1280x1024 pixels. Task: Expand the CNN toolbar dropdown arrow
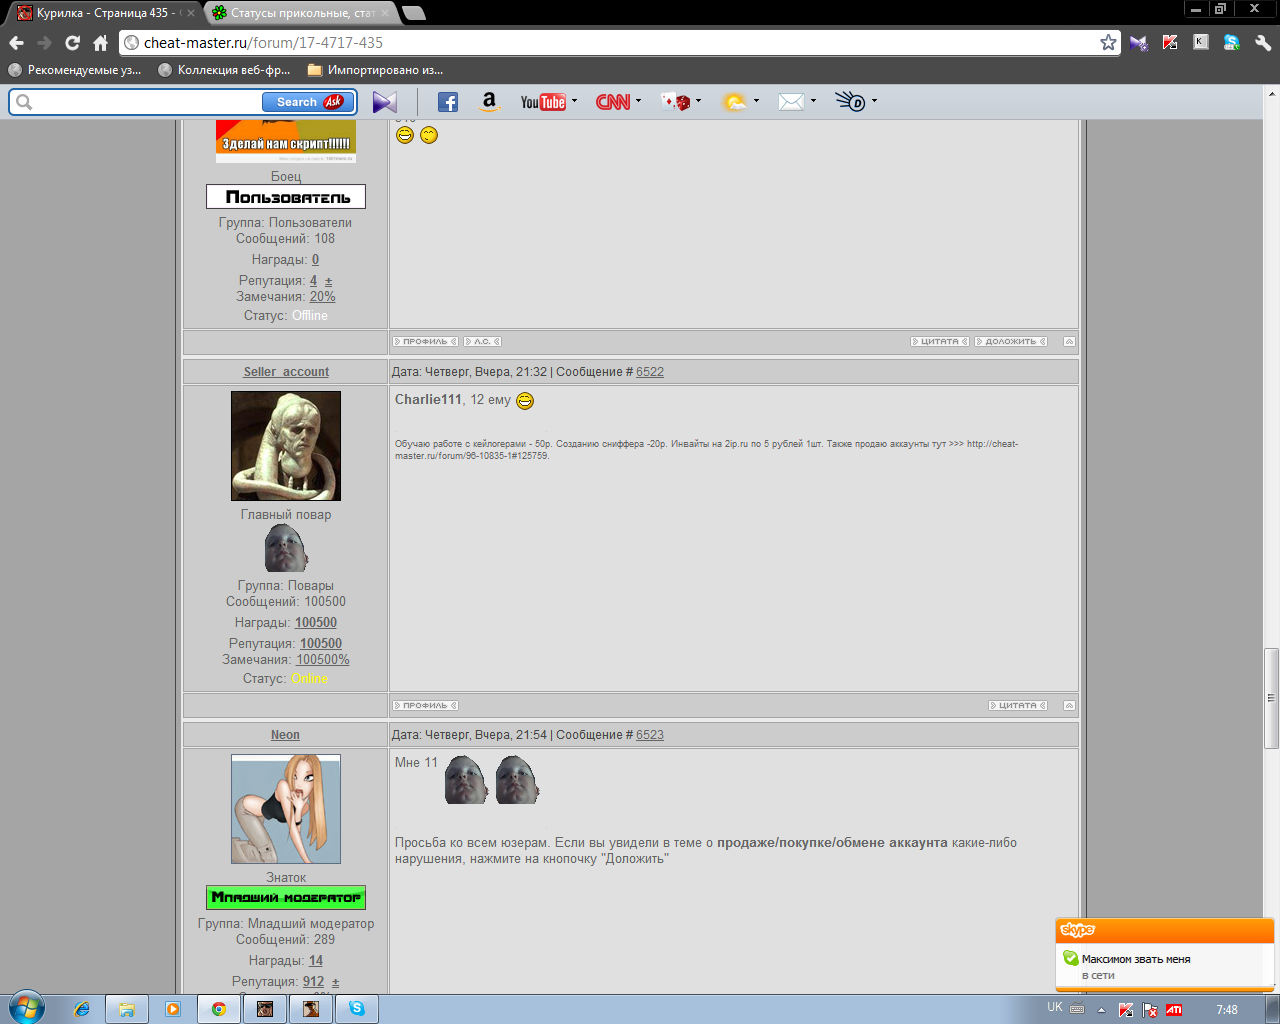point(639,101)
